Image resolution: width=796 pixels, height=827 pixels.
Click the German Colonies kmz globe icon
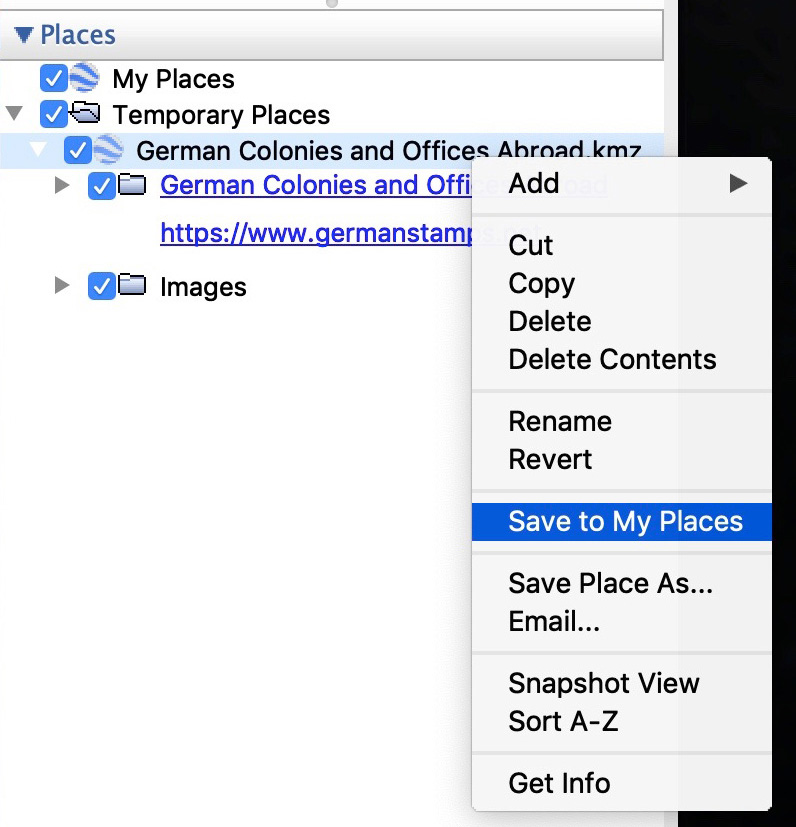coord(108,150)
